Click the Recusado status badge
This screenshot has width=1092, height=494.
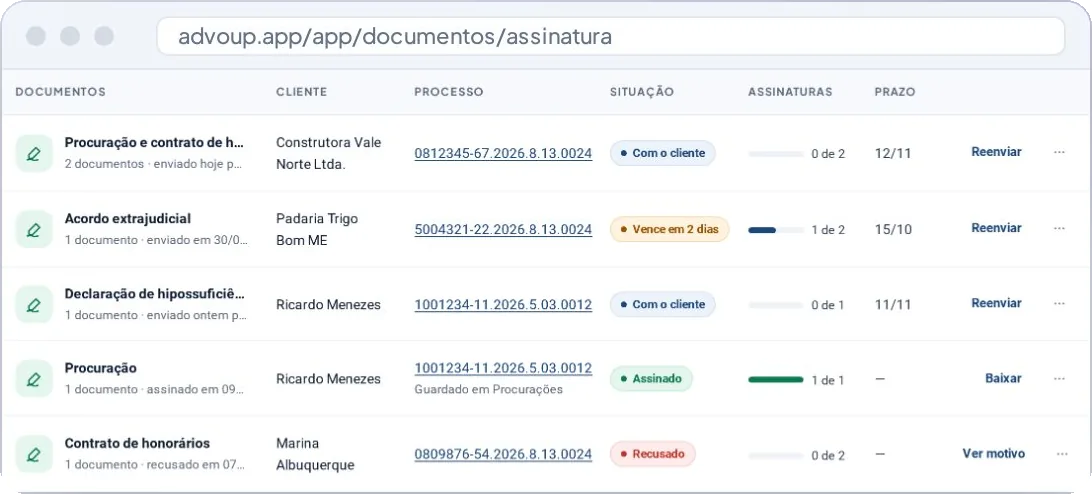click(x=653, y=454)
